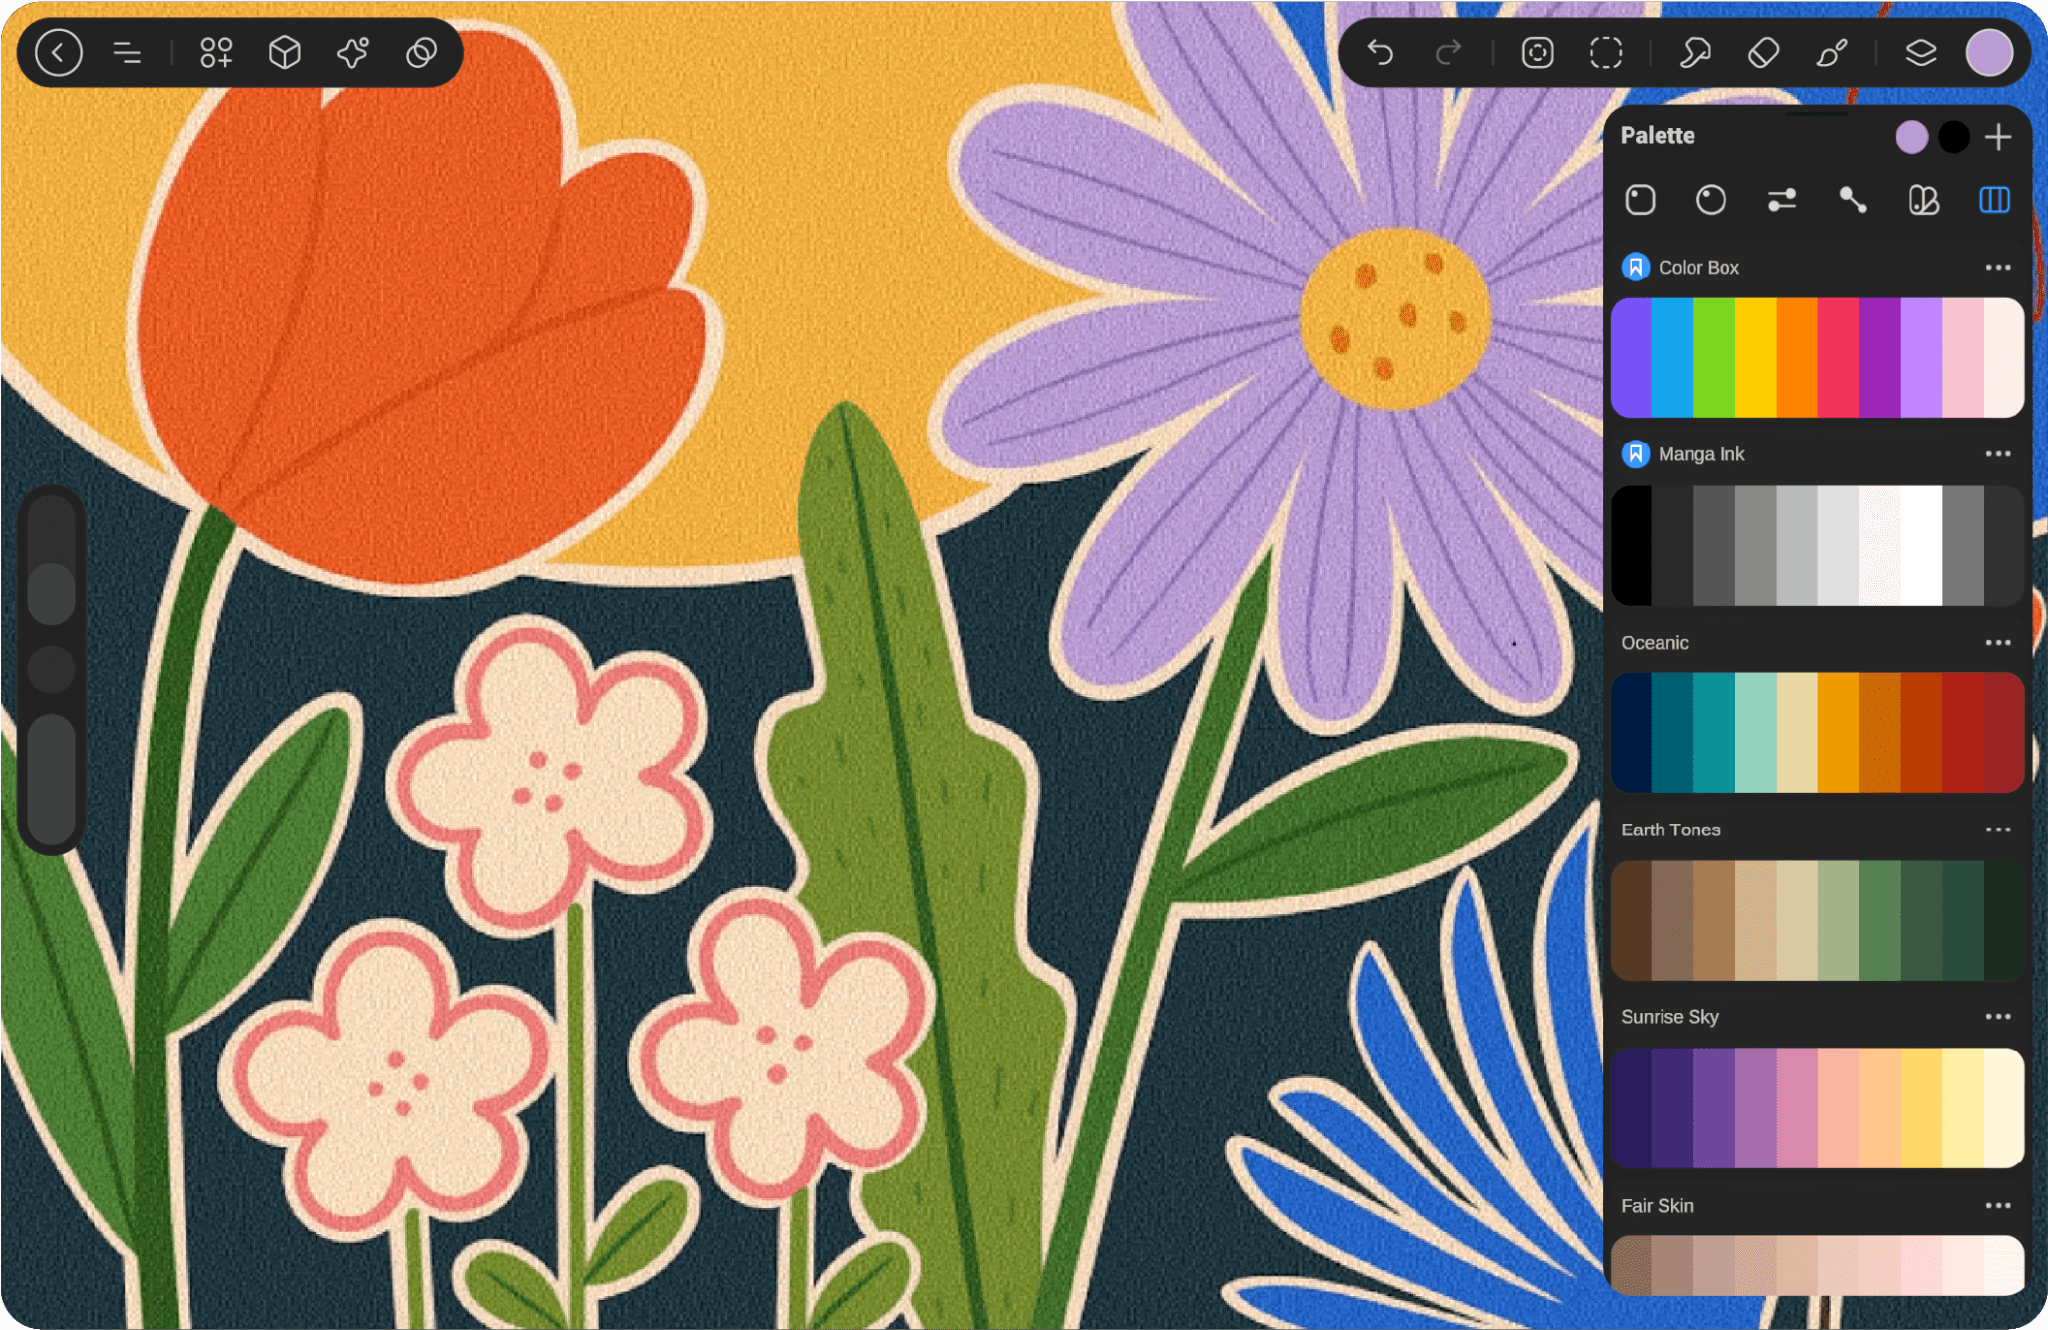The image size is (2048, 1330).
Task: Open the options menu for the Oceanic palette
Action: [x=1996, y=643]
